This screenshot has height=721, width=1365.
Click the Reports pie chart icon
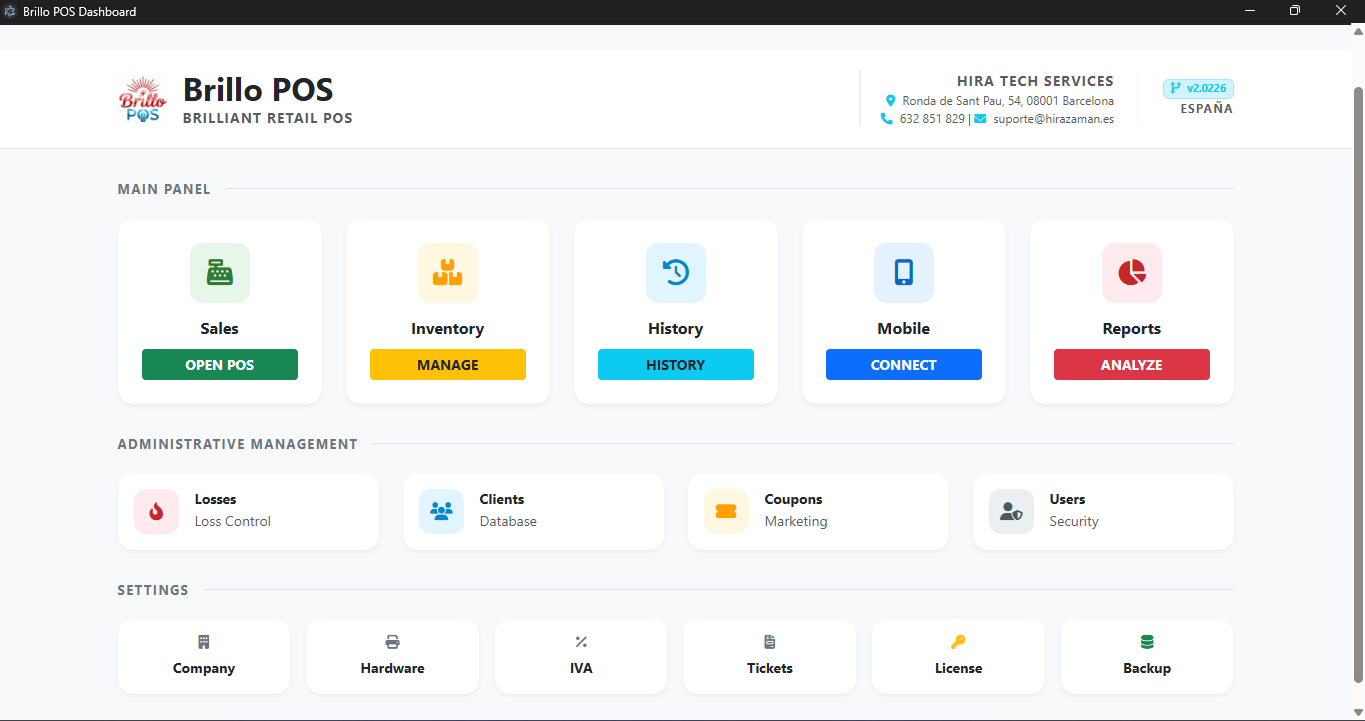[x=1132, y=272]
